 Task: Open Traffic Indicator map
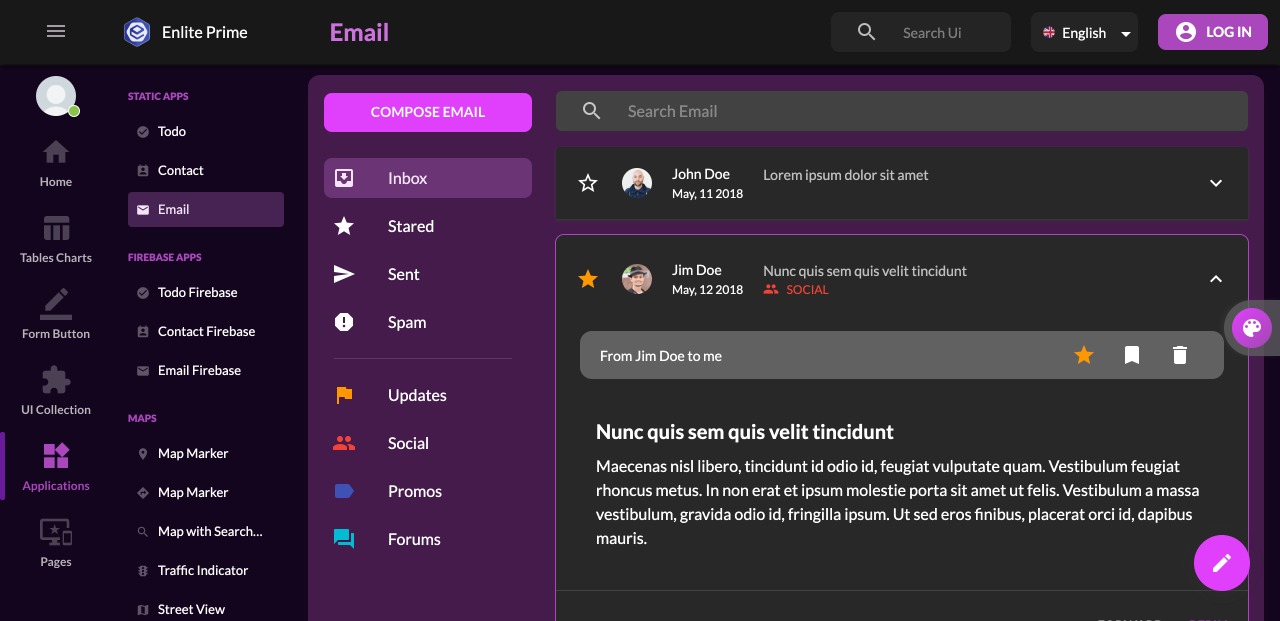(206, 570)
